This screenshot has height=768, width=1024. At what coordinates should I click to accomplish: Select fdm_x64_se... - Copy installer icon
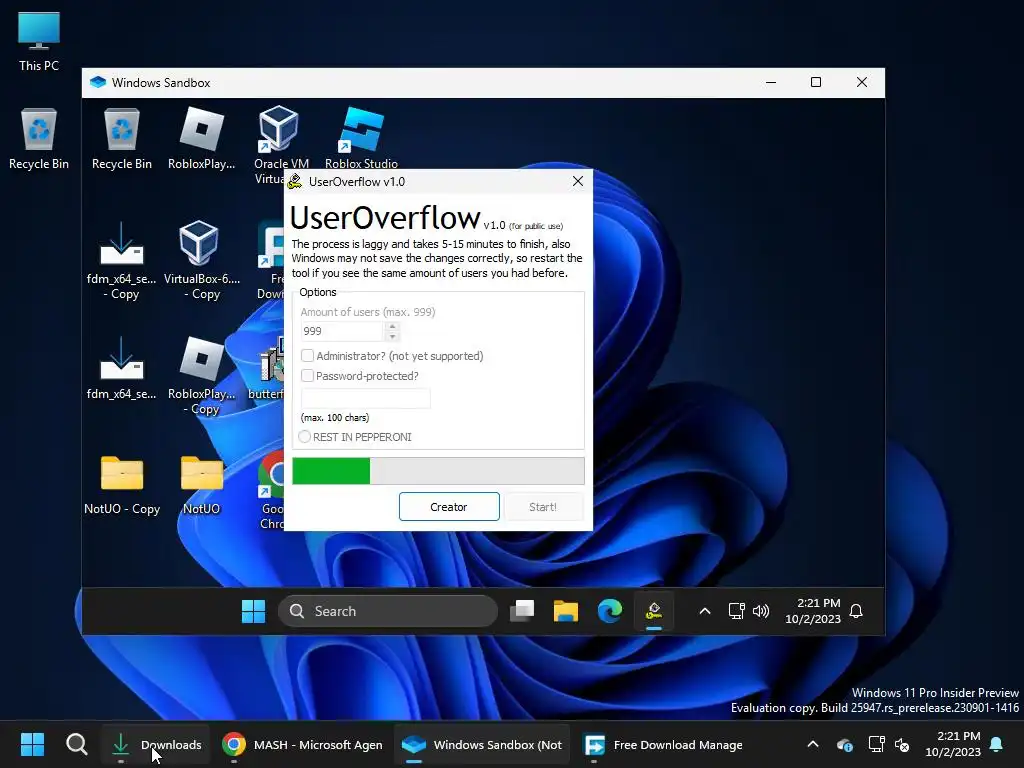click(x=121, y=261)
